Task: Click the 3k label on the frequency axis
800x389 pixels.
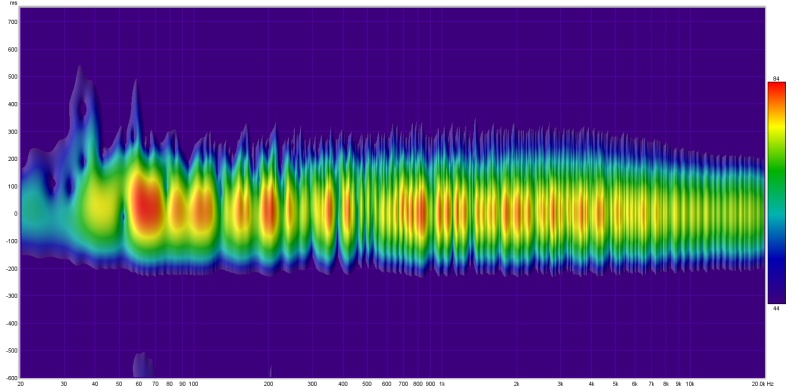Action: tap(560, 383)
